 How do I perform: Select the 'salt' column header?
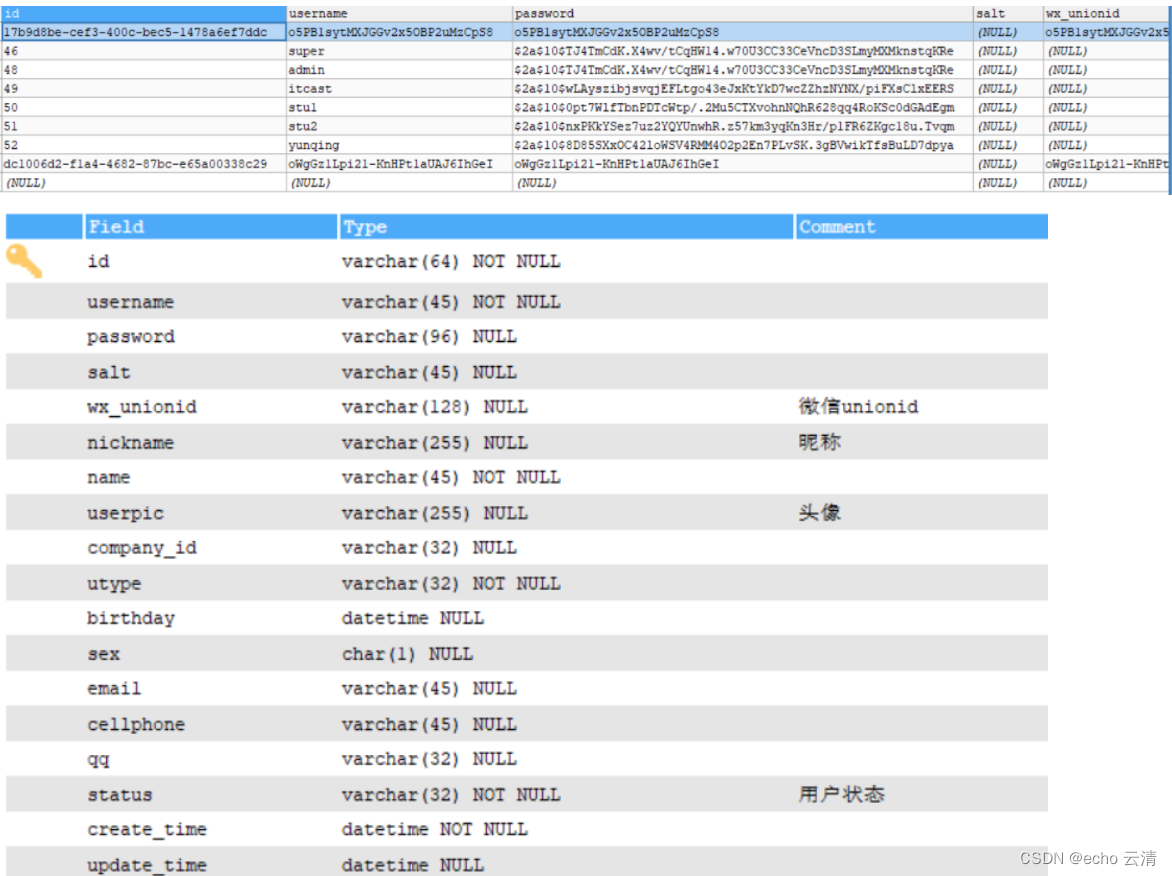tap(1008, 13)
